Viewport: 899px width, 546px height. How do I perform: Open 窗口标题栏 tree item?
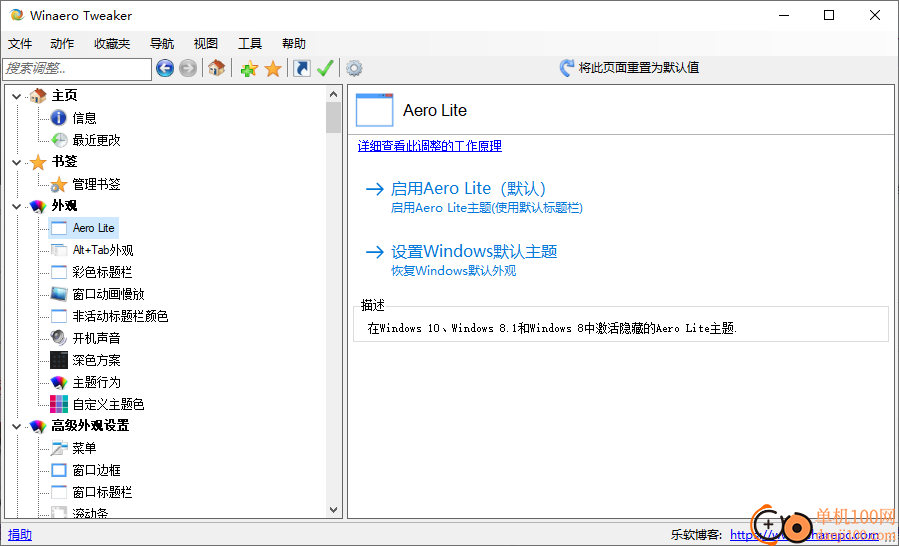tap(102, 492)
